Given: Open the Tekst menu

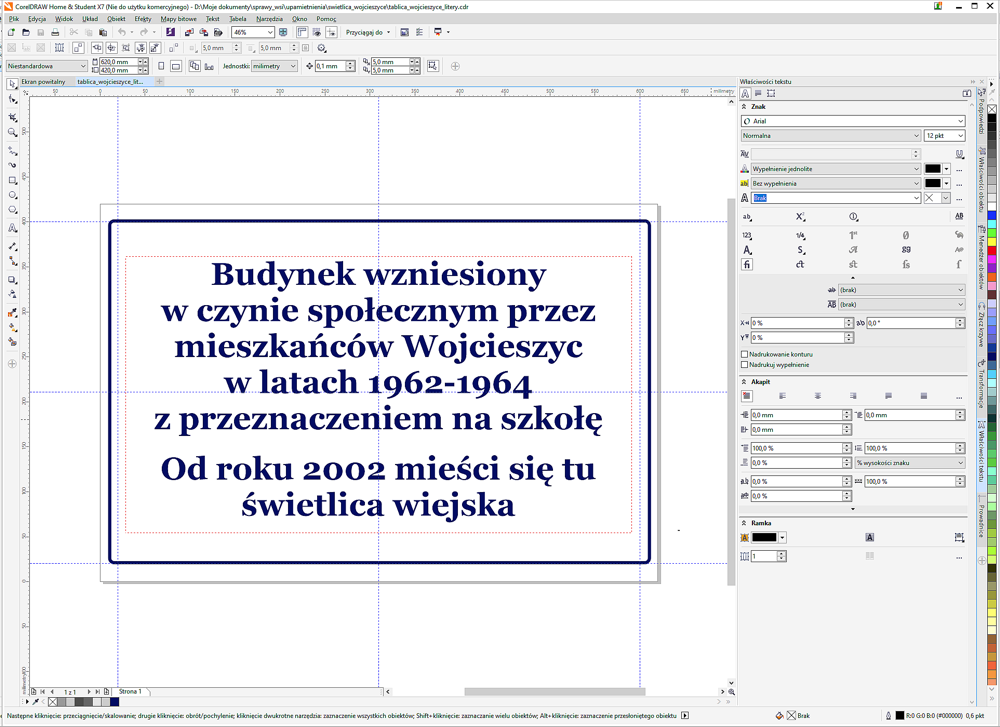Looking at the screenshot, I should click(212, 18).
